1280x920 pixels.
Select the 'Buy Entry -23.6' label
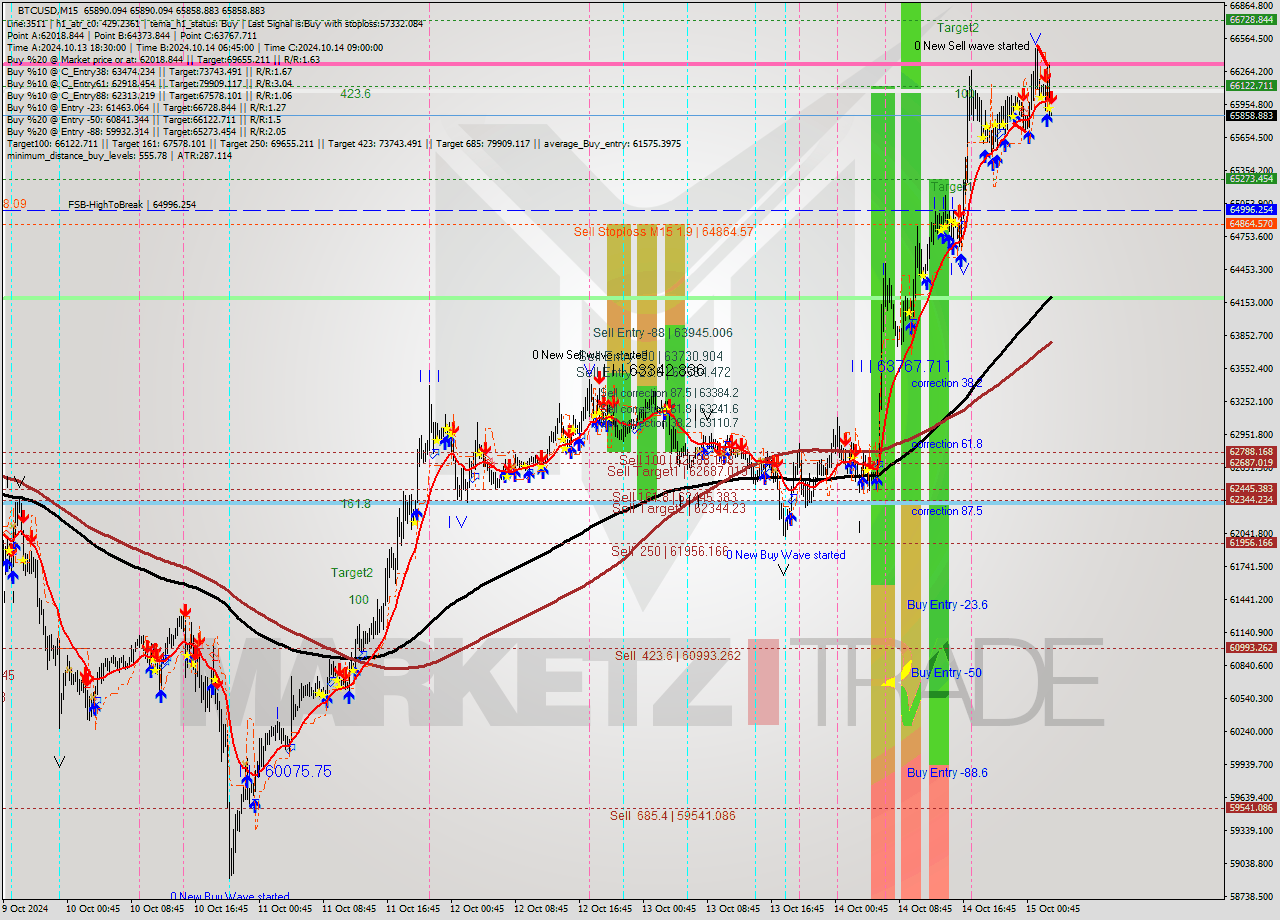[947, 605]
